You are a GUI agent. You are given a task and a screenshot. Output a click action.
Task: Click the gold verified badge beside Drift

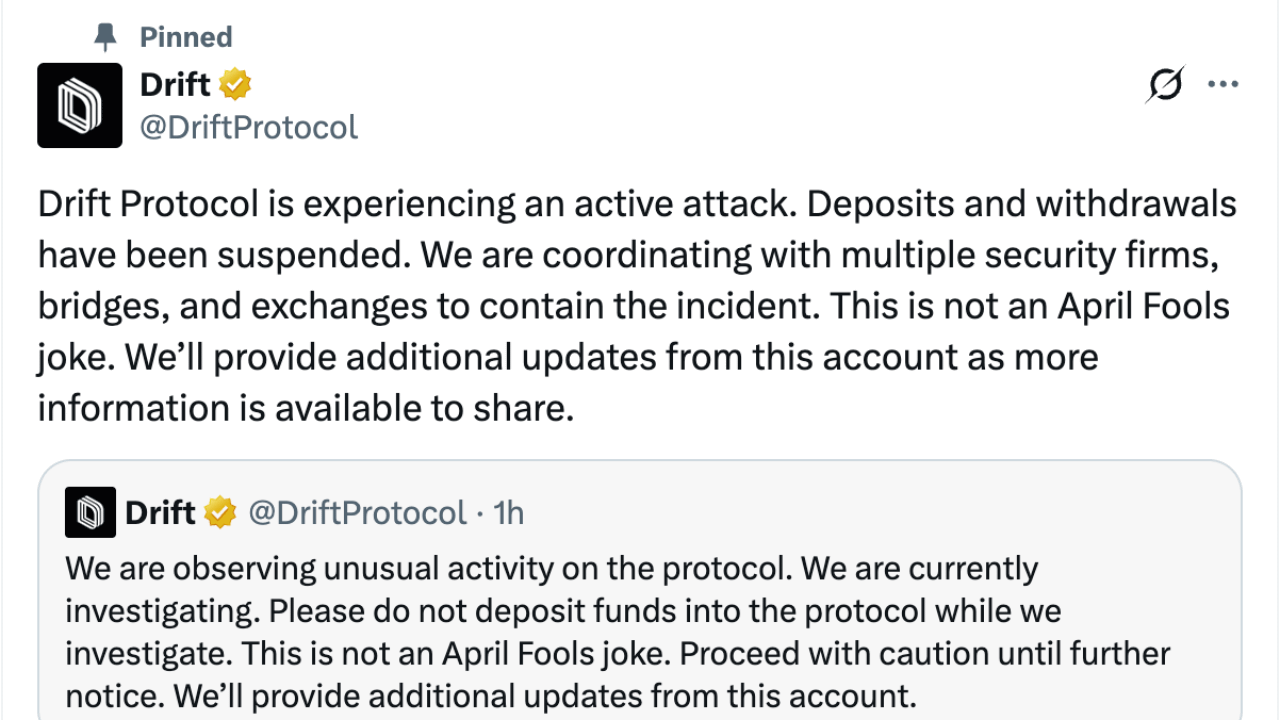click(x=235, y=85)
